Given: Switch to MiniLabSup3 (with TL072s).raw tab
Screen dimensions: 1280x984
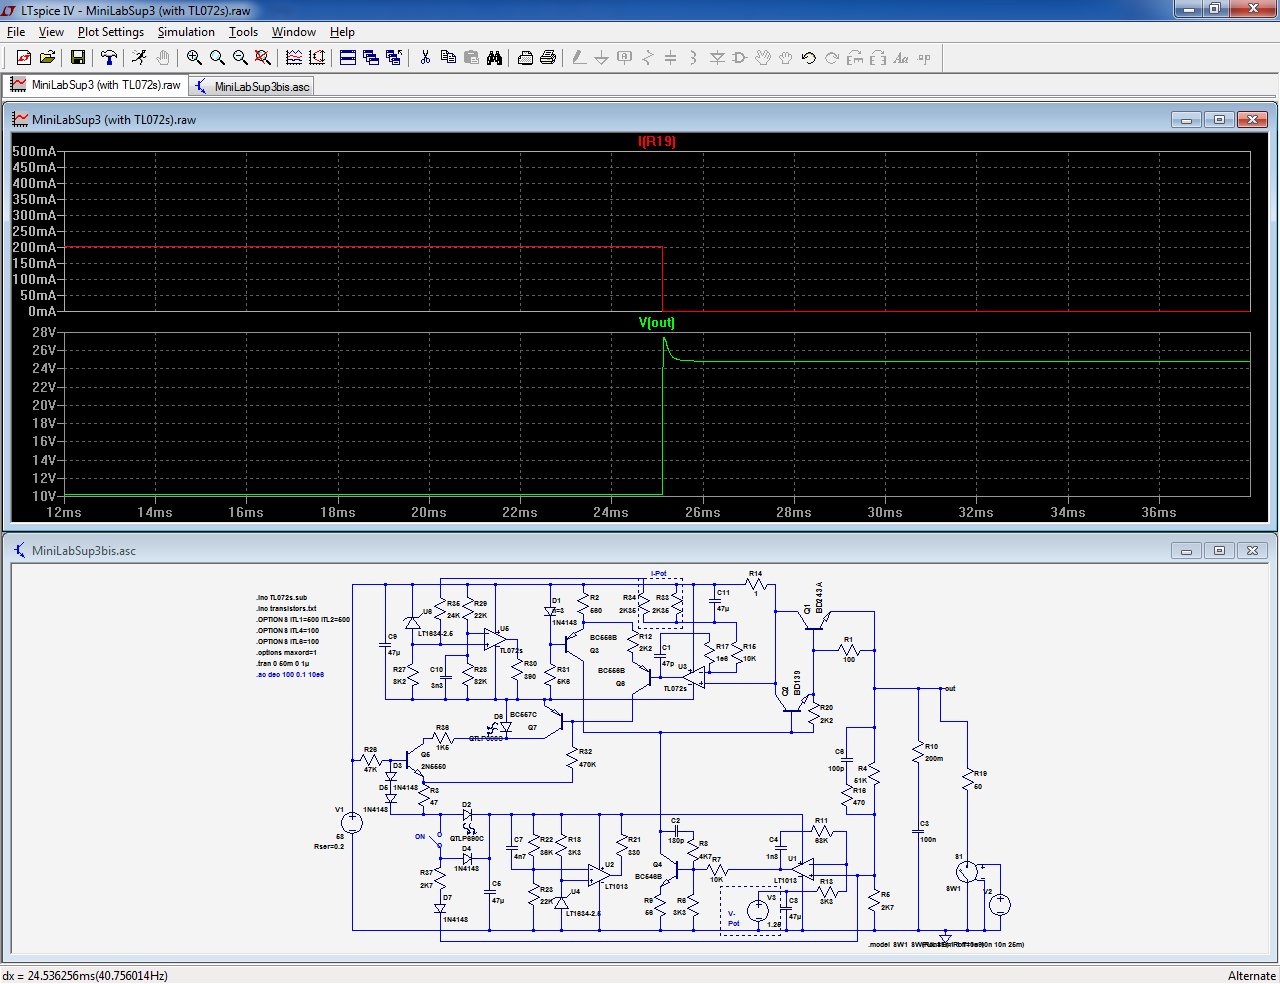Looking at the screenshot, I should pyautogui.click(x=96, y=85).
